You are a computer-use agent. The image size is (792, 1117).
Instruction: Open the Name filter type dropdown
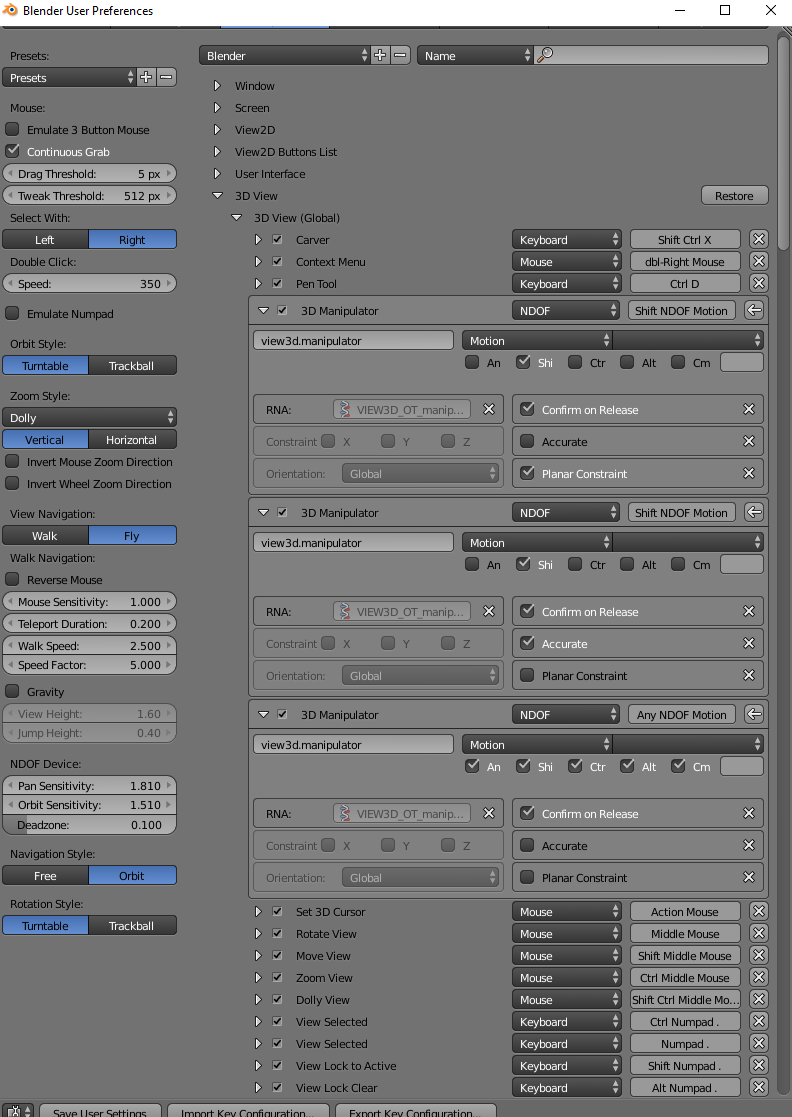(x=475, y=56)
